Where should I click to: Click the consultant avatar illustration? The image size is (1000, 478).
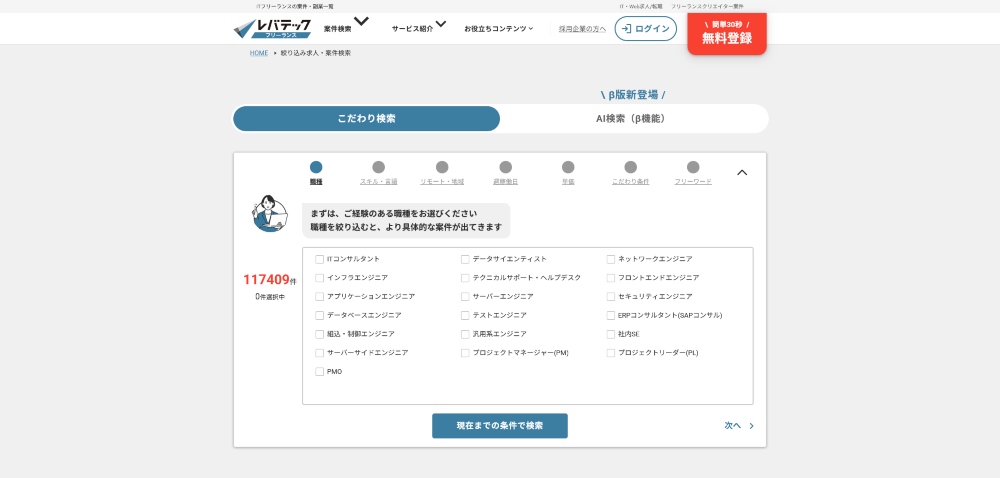coord(269,214)
